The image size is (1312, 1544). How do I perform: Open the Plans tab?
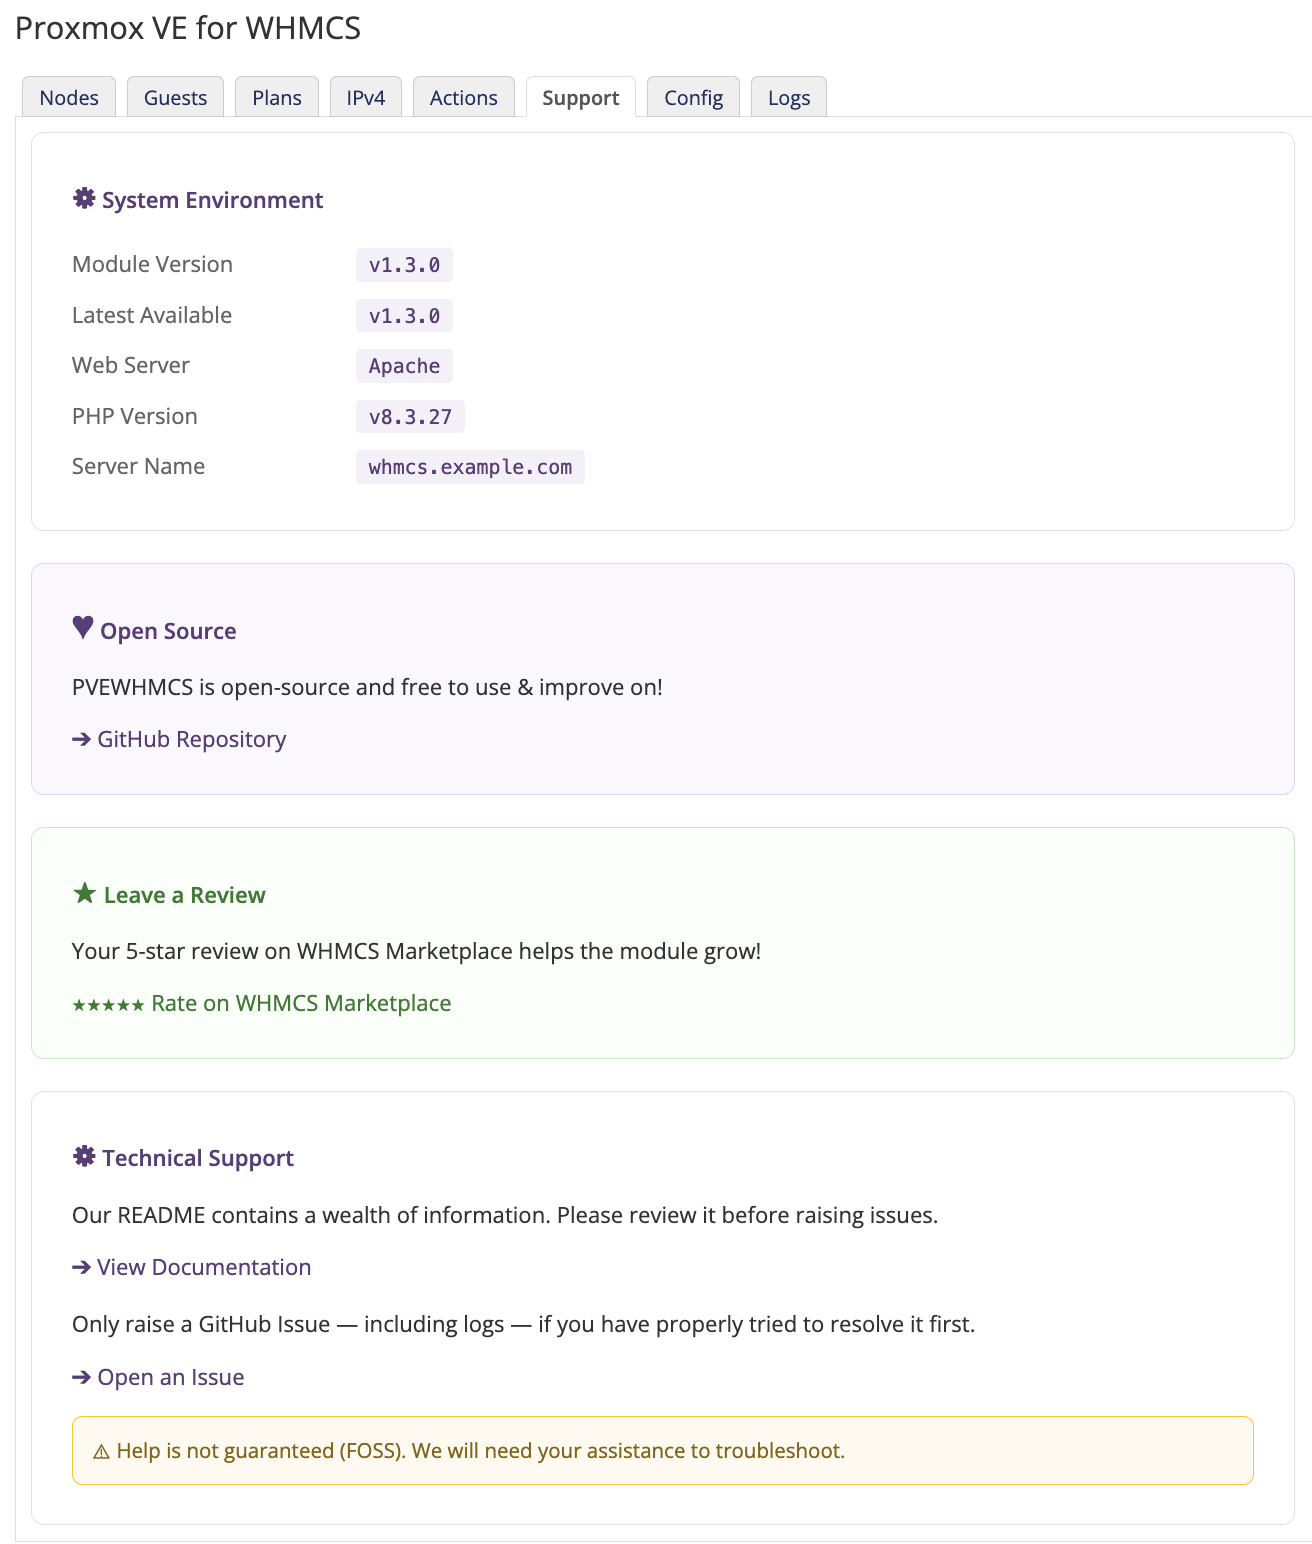point(277,97)
